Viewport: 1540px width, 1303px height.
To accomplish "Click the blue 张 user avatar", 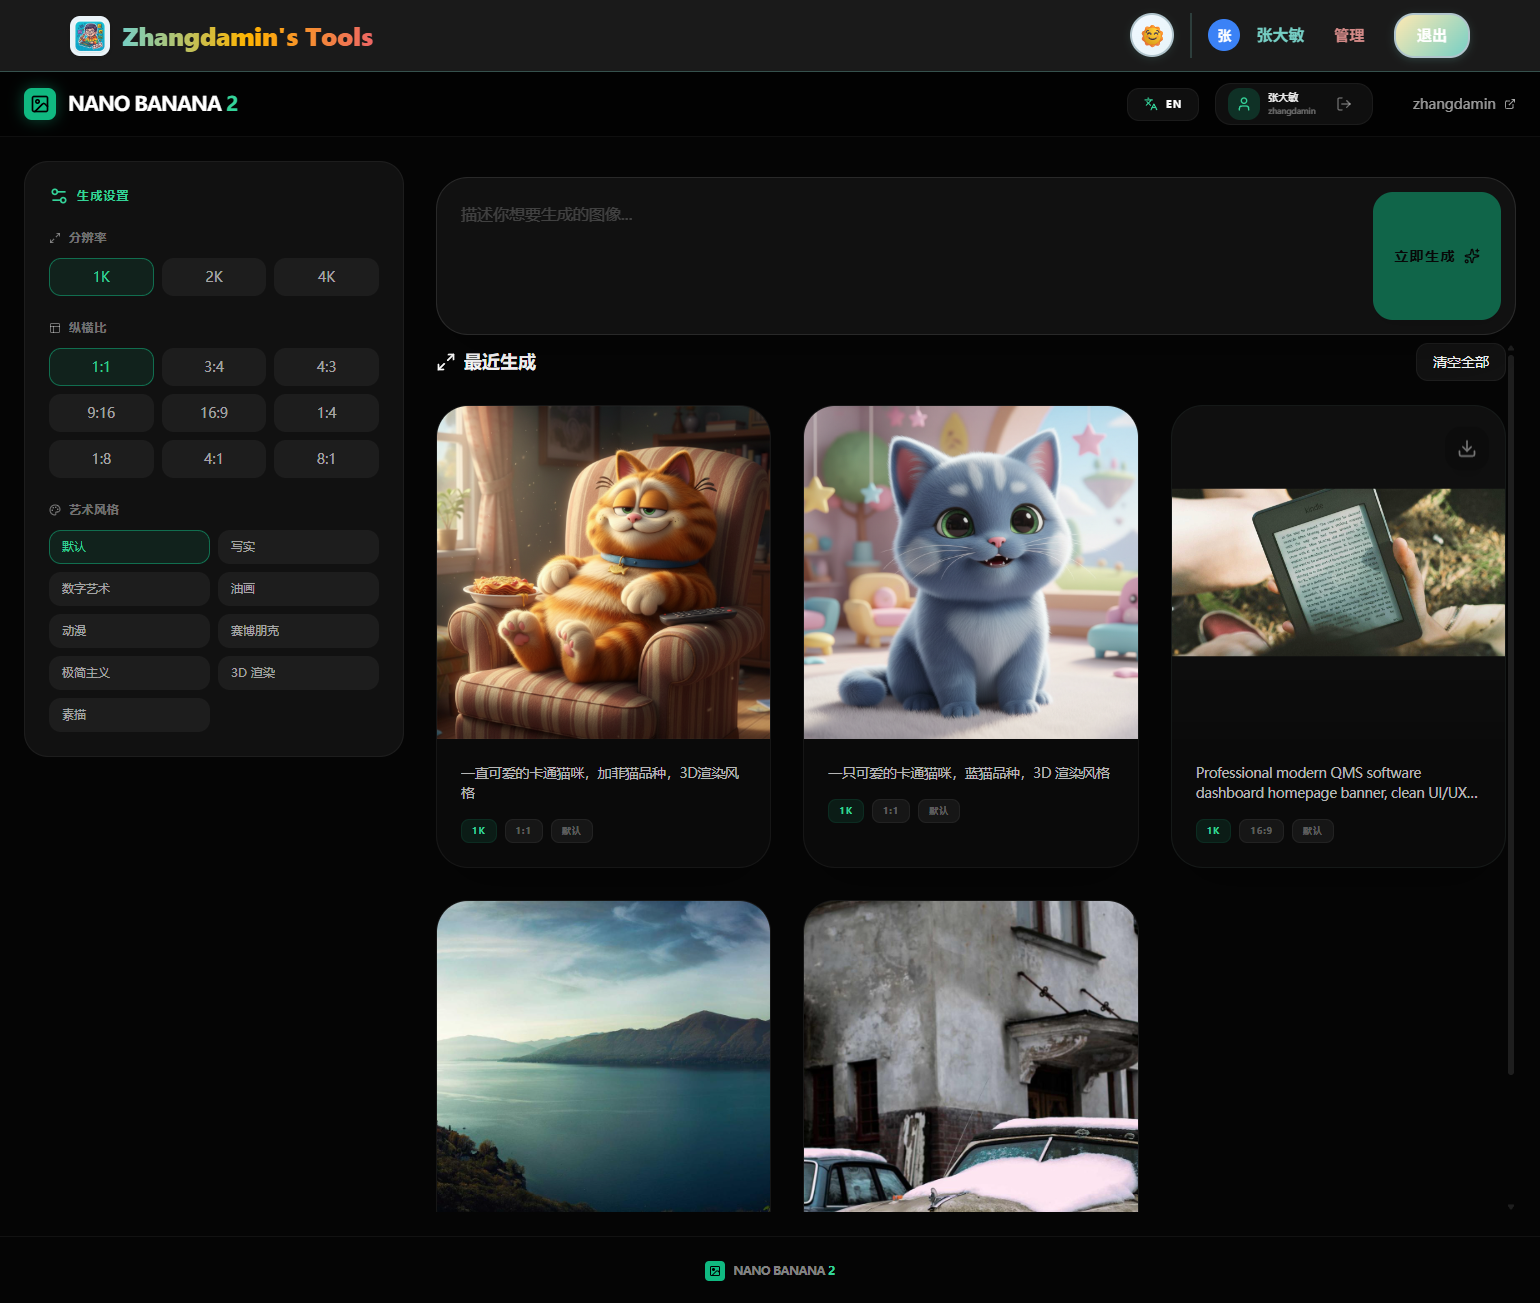I will pos(1224,36).
